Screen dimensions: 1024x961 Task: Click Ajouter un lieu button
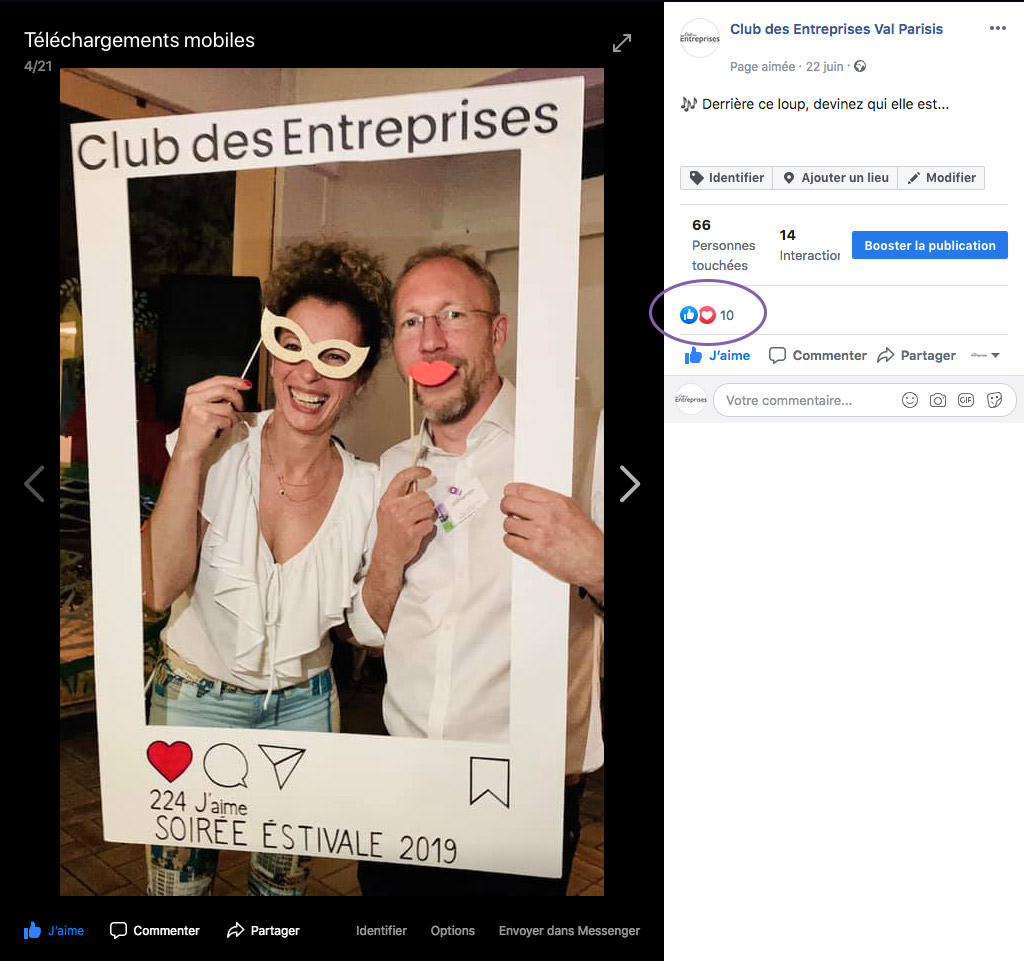click(x=835, y=178)
